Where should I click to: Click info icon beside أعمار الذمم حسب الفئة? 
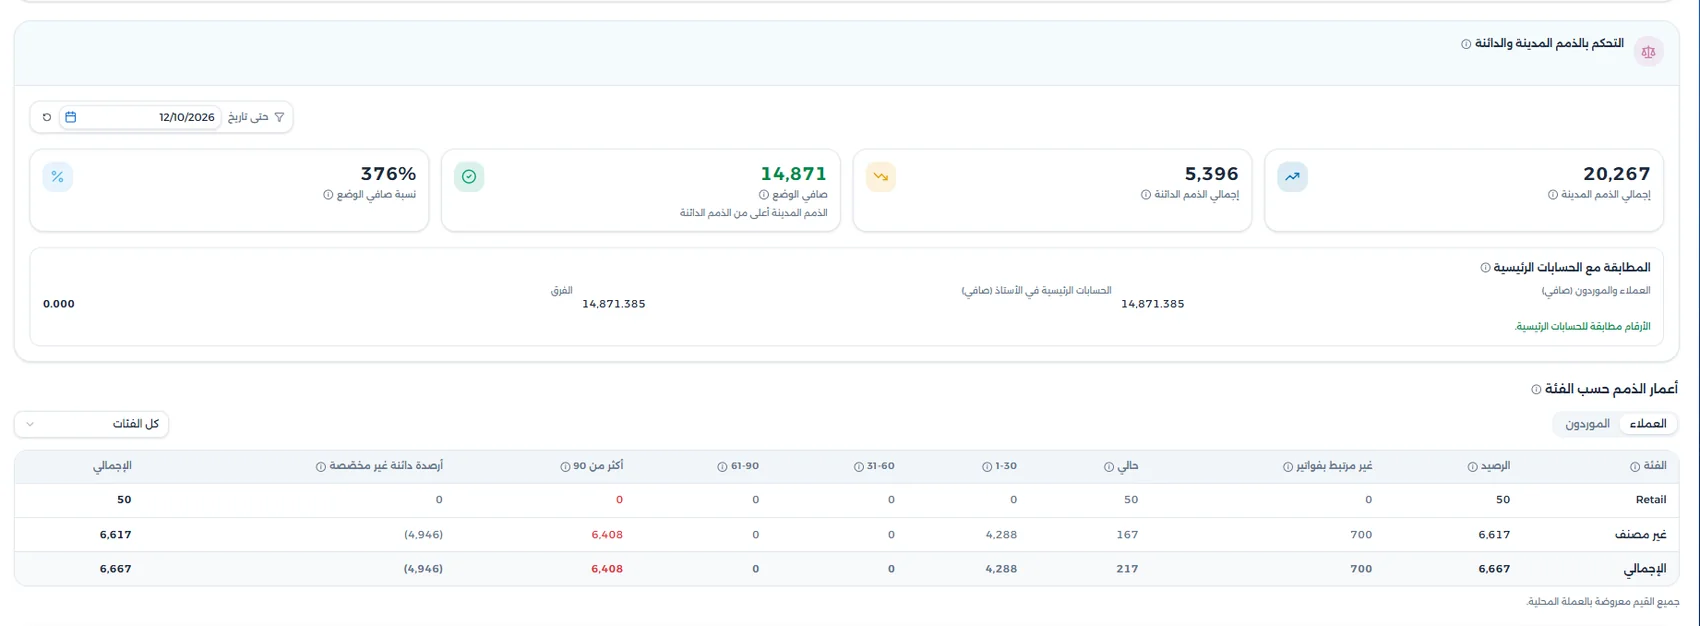click(x=1536, y=389)
